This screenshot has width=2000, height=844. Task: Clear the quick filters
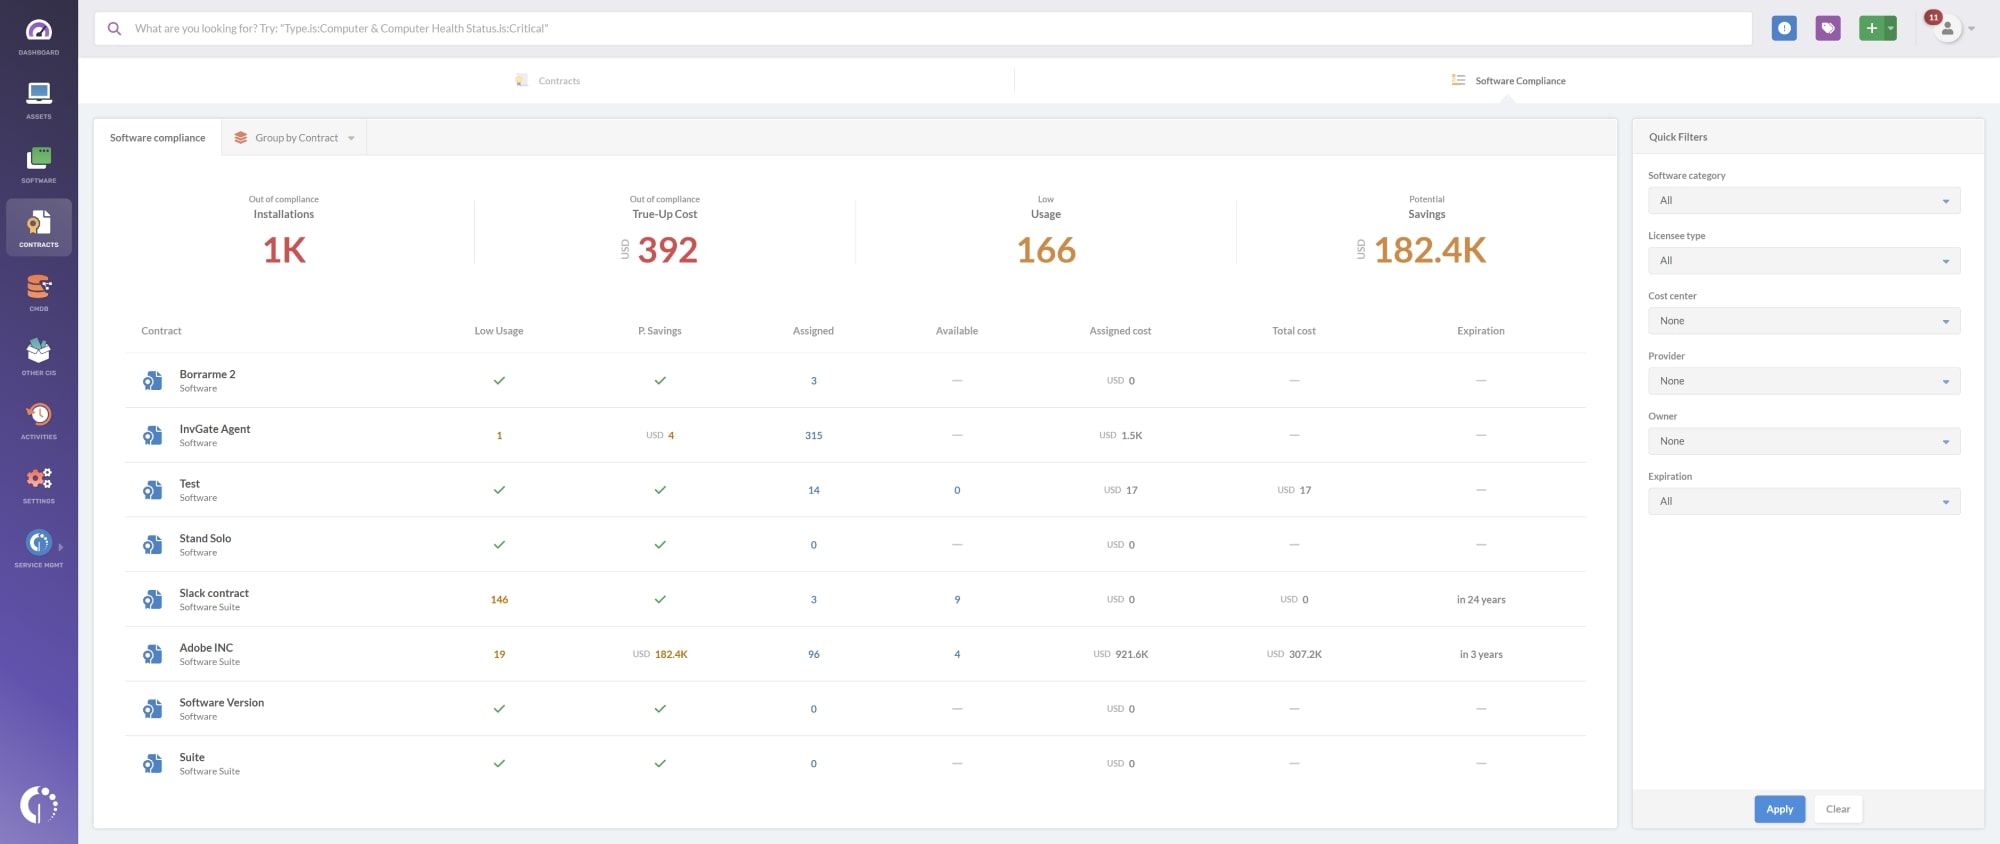click(x=1838, y=809)
